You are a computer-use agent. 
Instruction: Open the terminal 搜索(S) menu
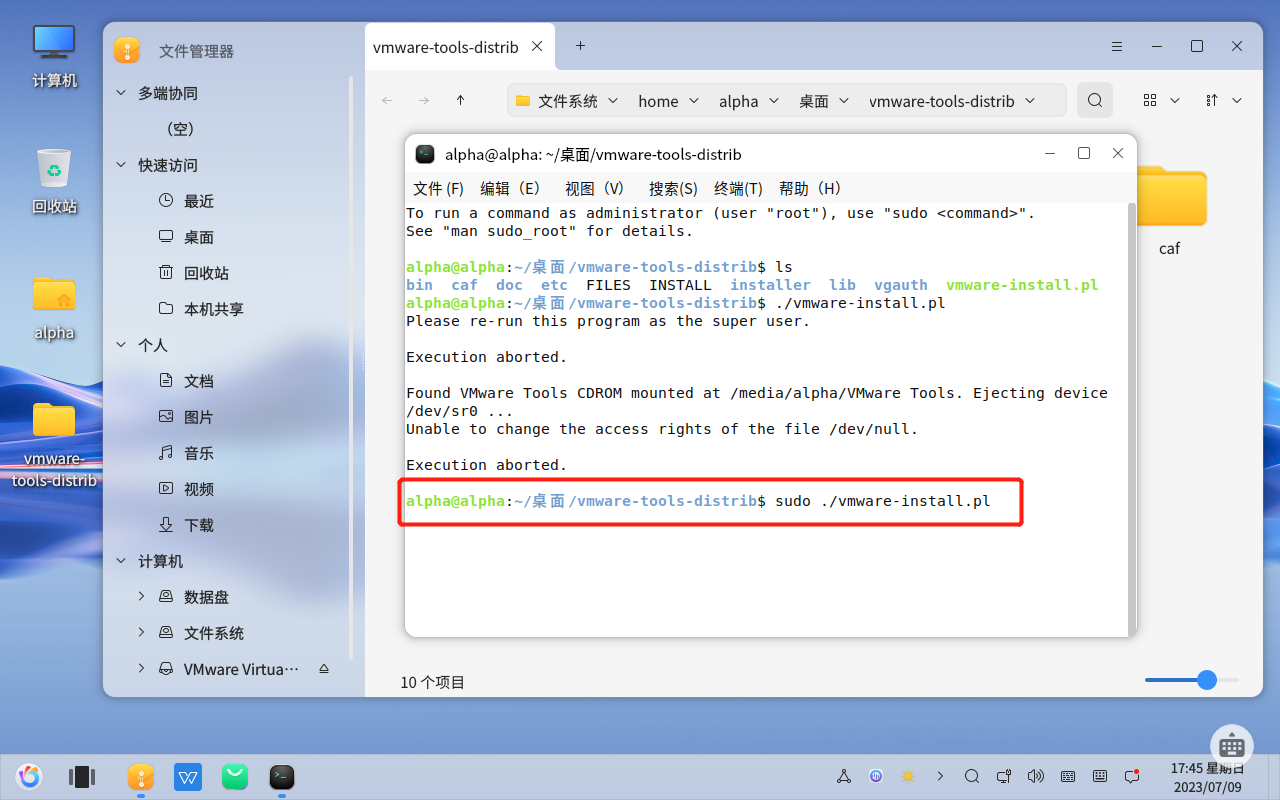click(x=673, y=188)
